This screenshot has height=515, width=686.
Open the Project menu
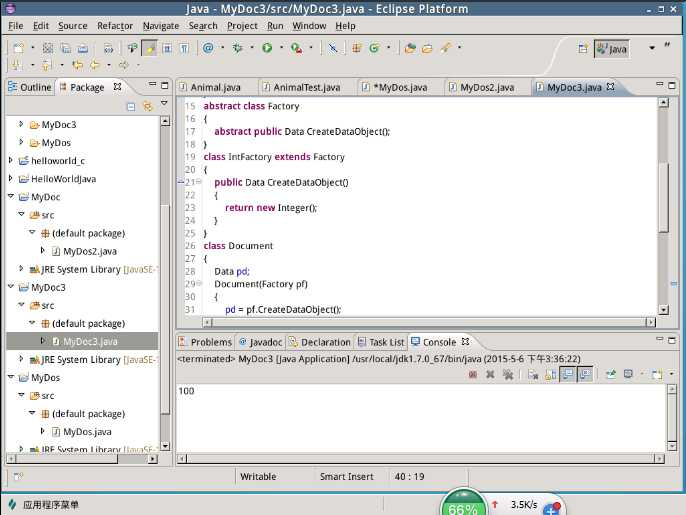point(242,26)
